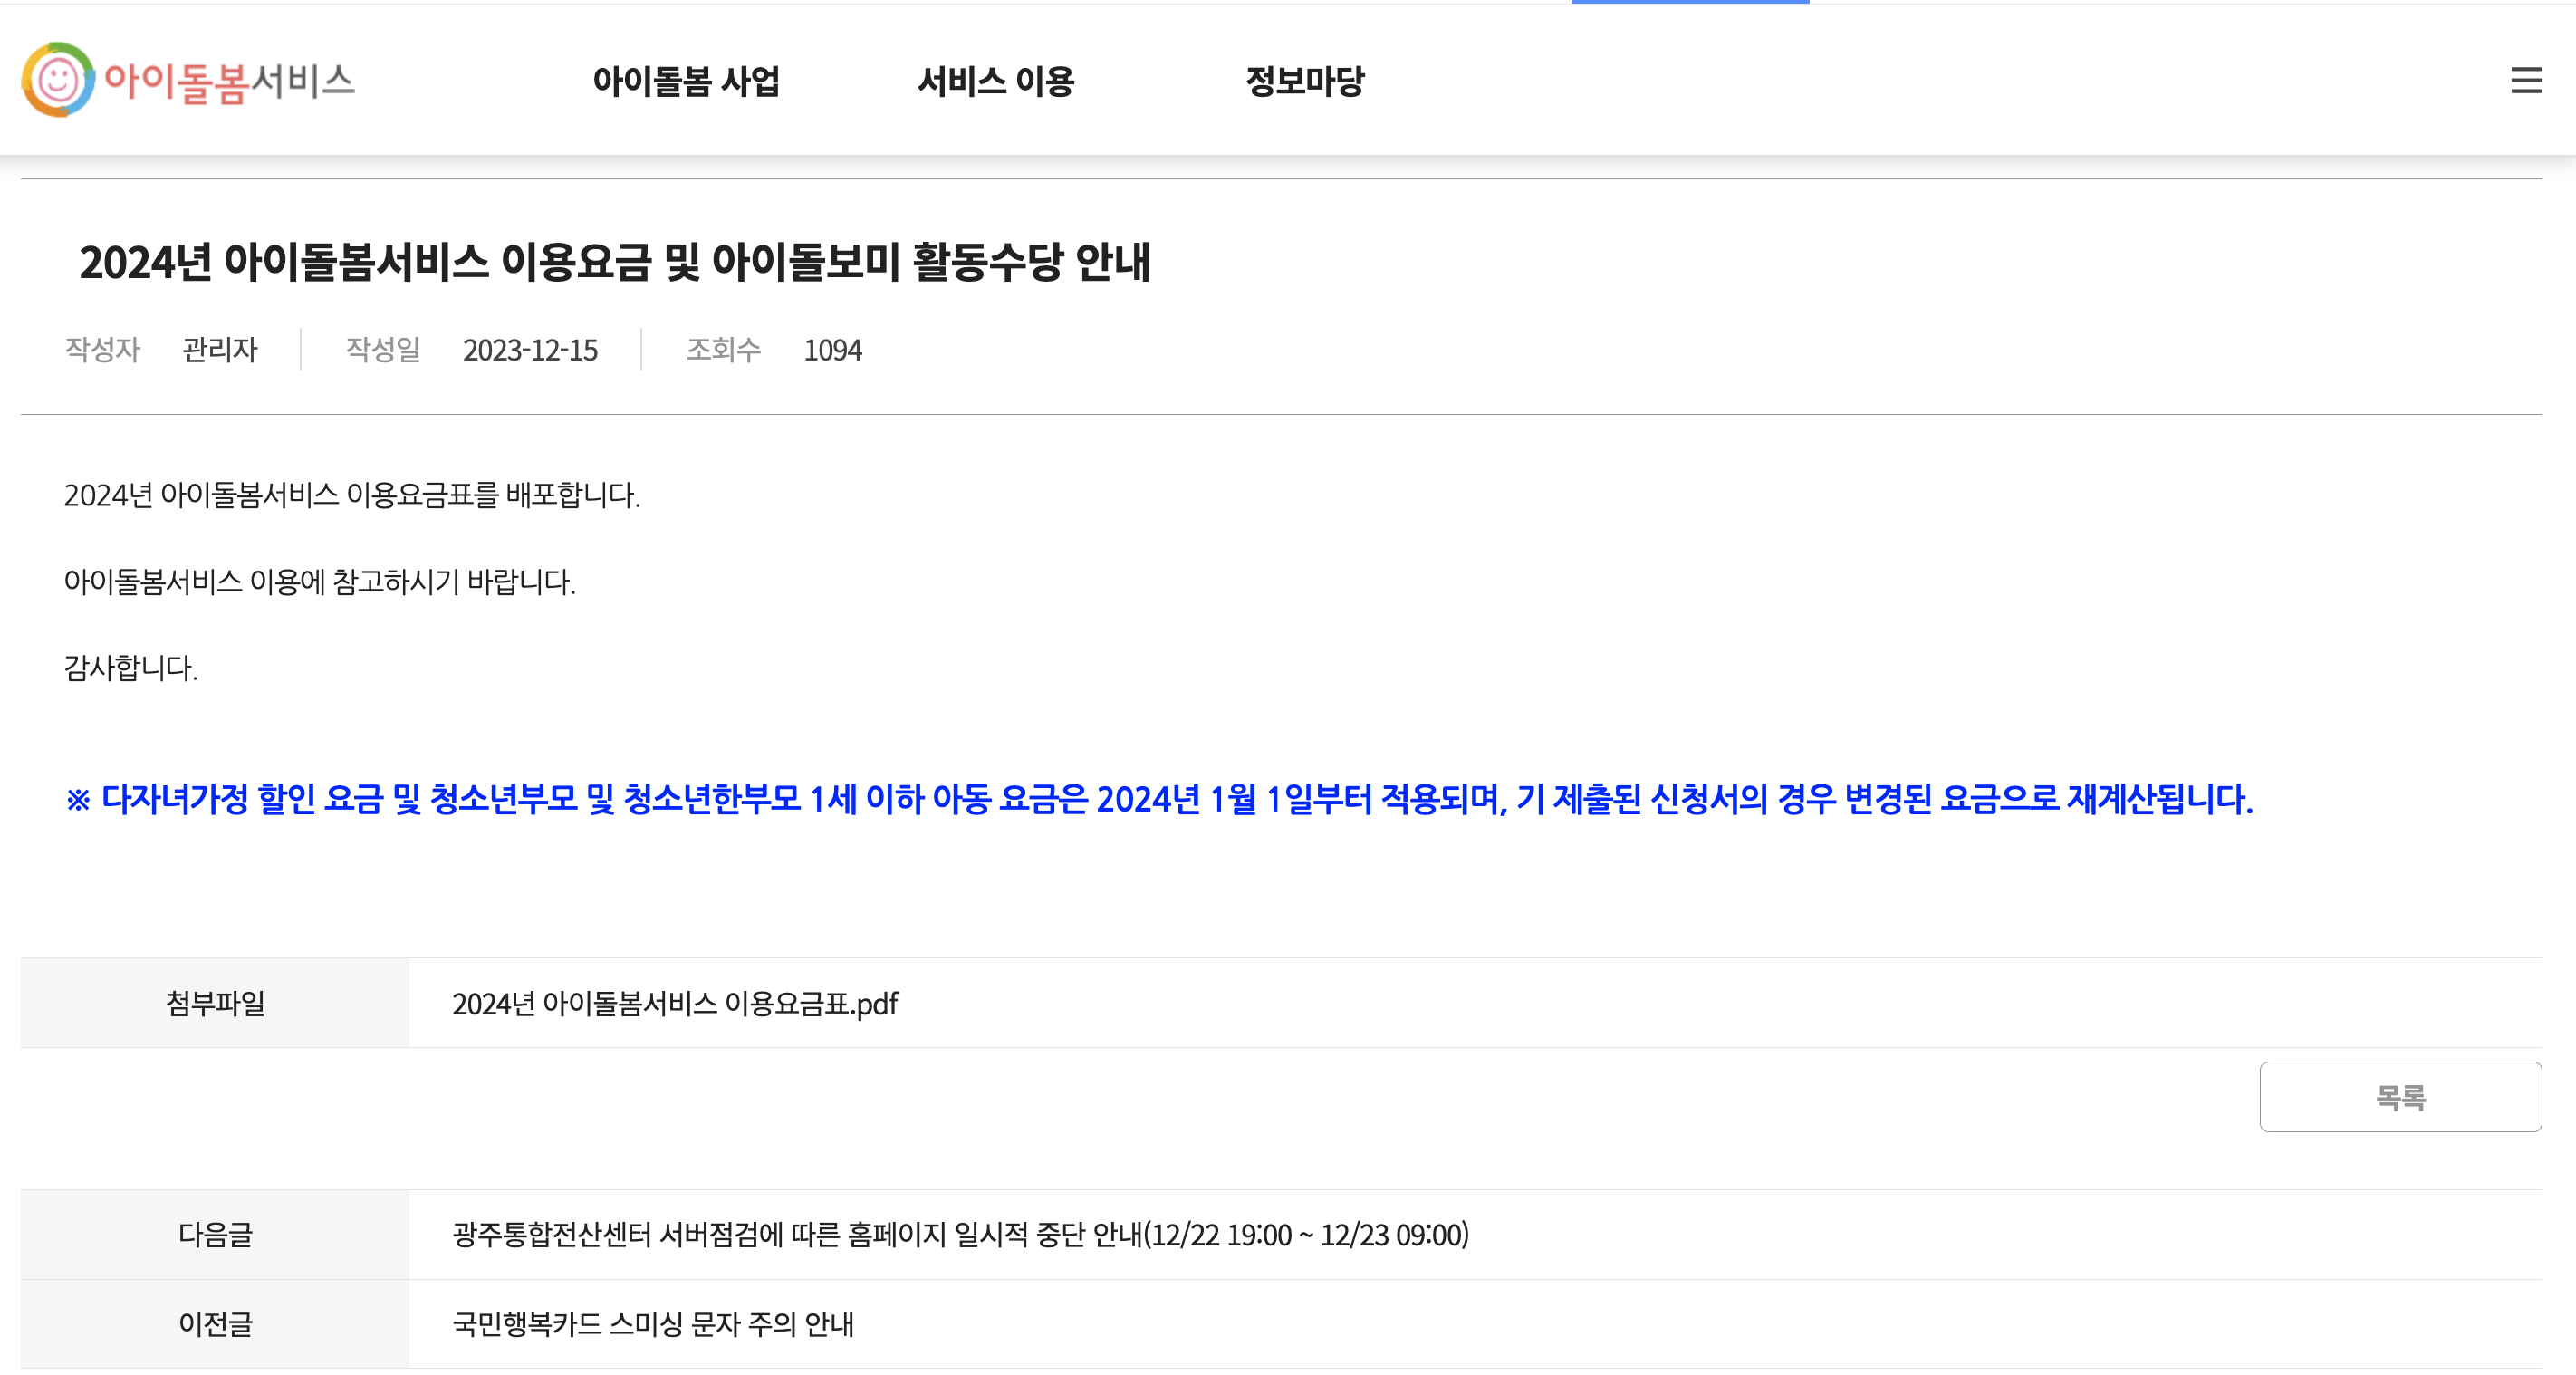Click the posting date 2023-12-15
Screen dimensions: 2576x1375
click(530, 350)
